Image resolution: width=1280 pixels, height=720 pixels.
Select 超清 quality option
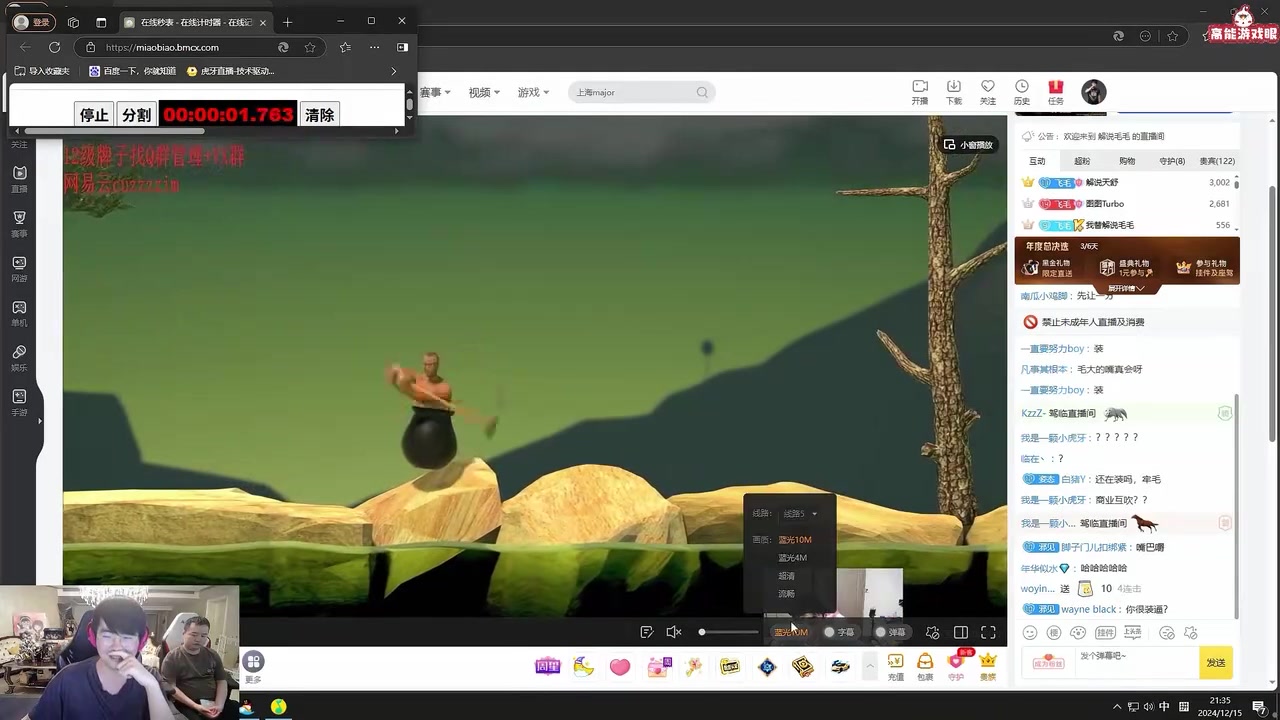786,576
